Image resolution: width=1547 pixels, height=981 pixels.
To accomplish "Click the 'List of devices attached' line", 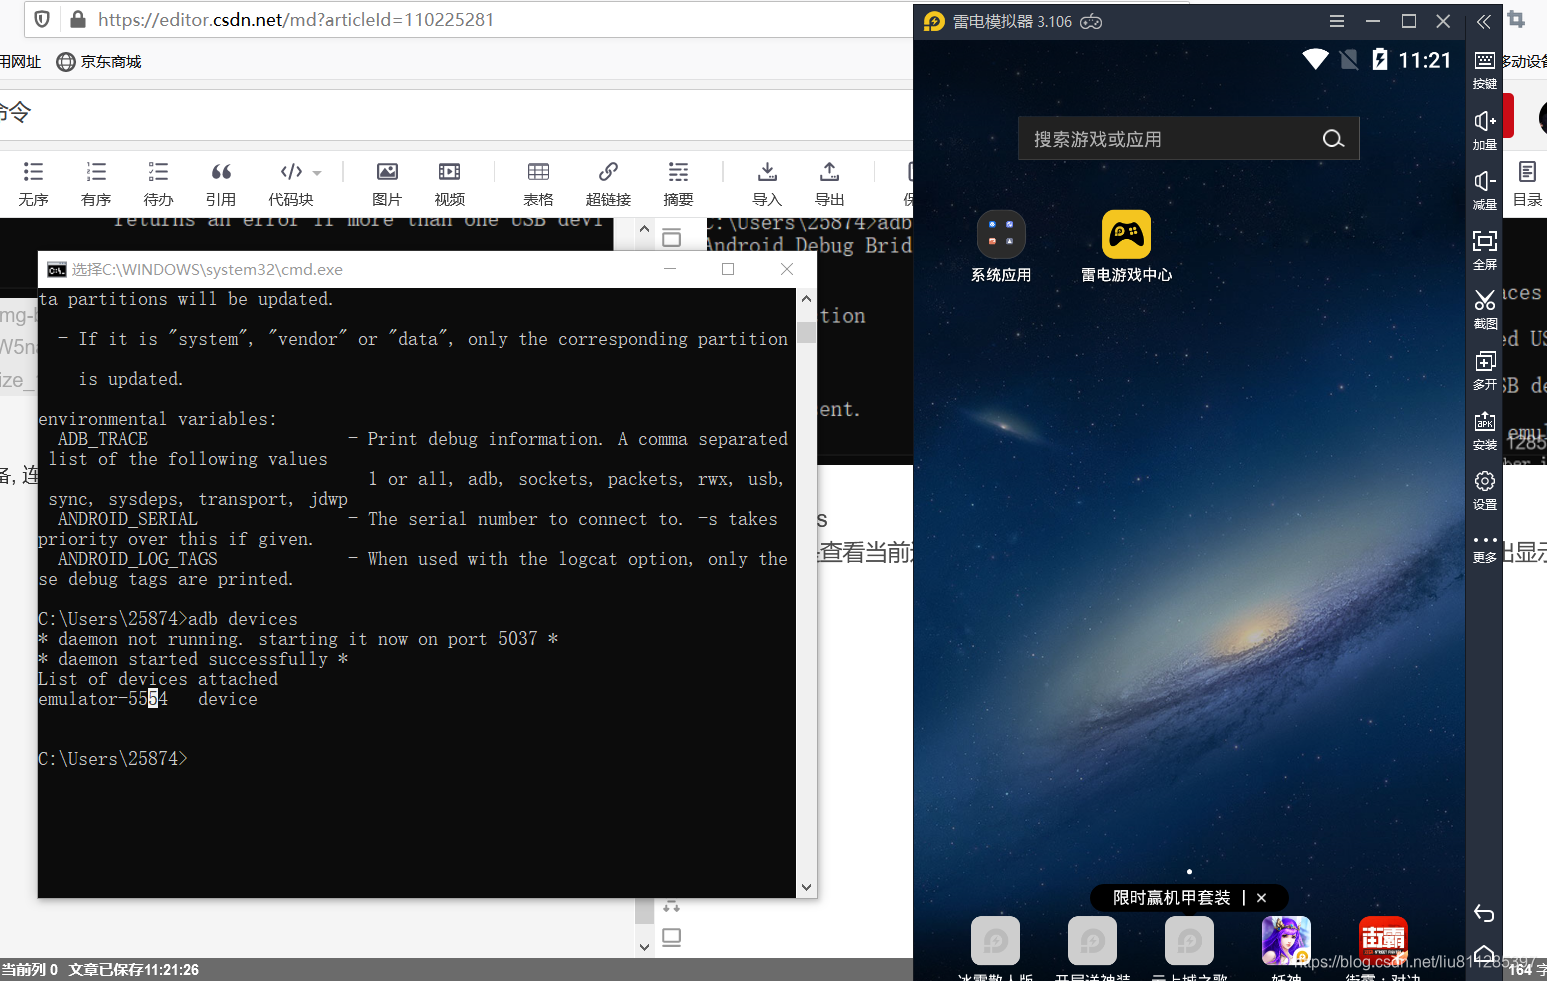I will [158, 679].
